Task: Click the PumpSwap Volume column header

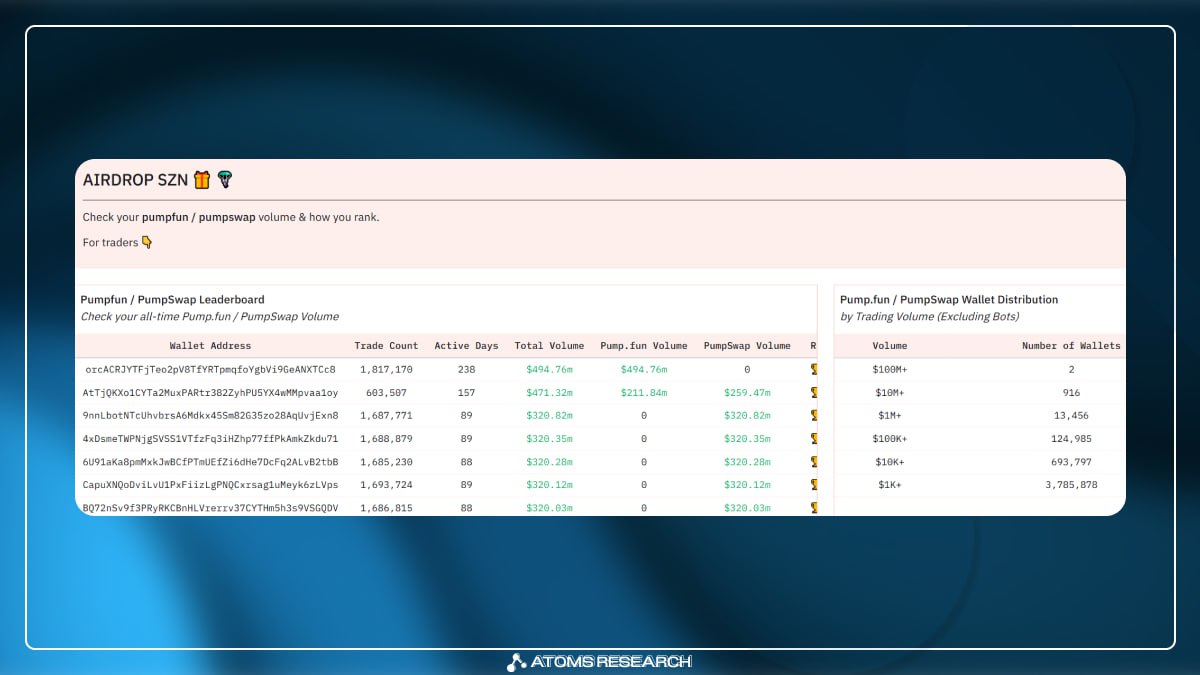Action: 747,346
